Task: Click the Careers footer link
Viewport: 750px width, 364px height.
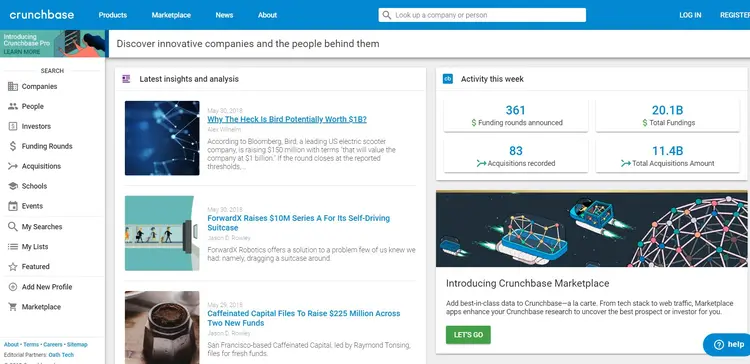Action: pos(53,344)
